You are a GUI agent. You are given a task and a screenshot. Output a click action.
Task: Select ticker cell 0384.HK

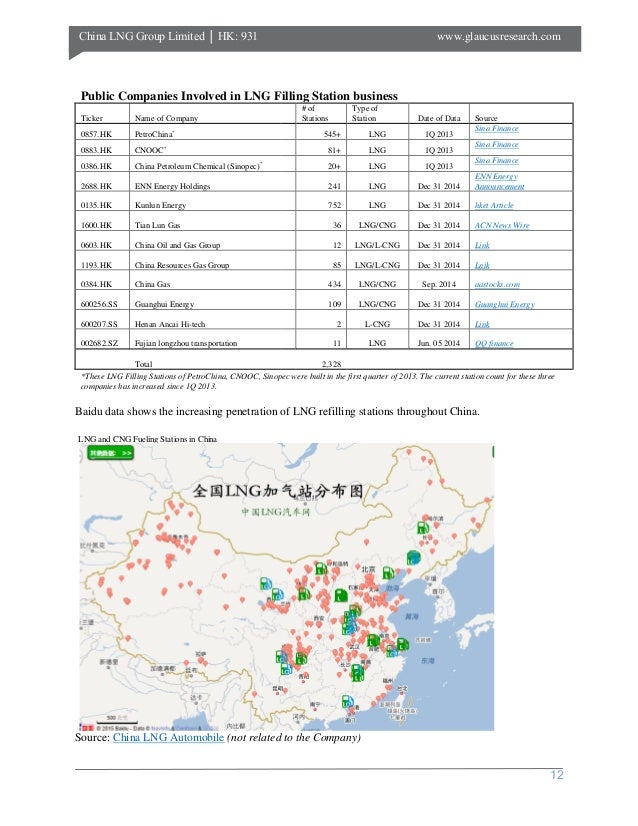tap(96, 284)
